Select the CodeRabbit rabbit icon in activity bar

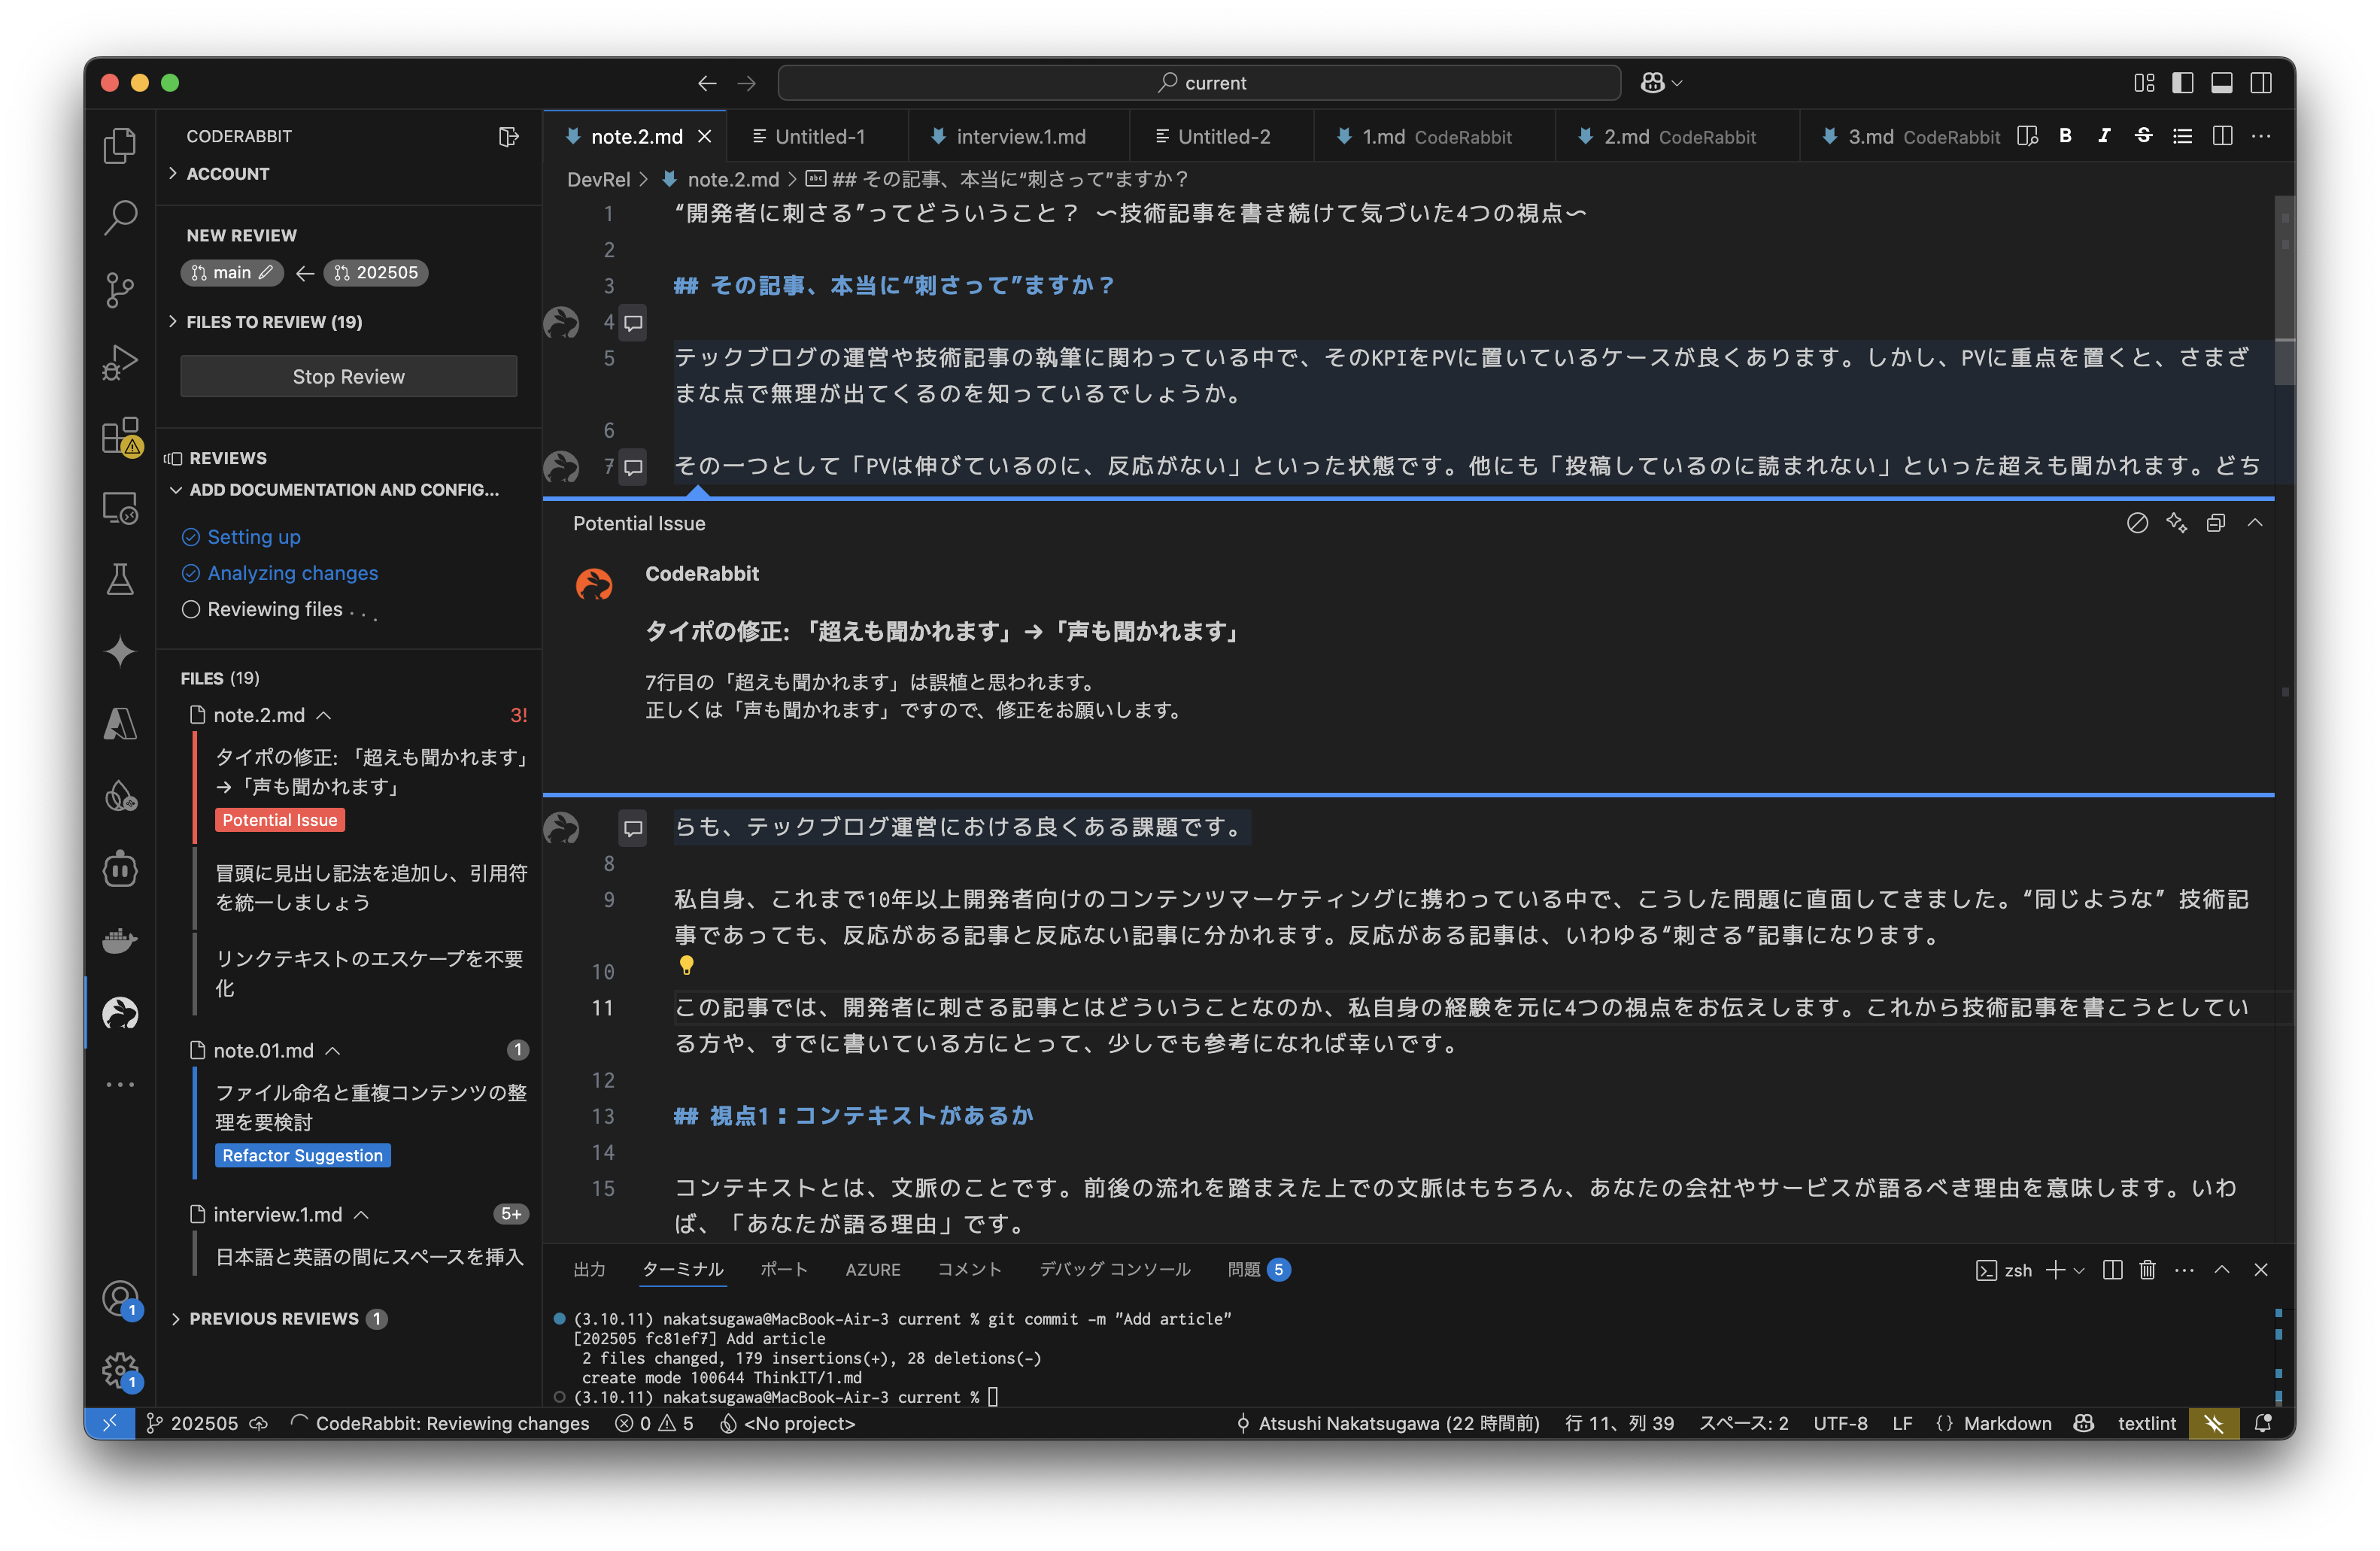tap(120, 1013)
